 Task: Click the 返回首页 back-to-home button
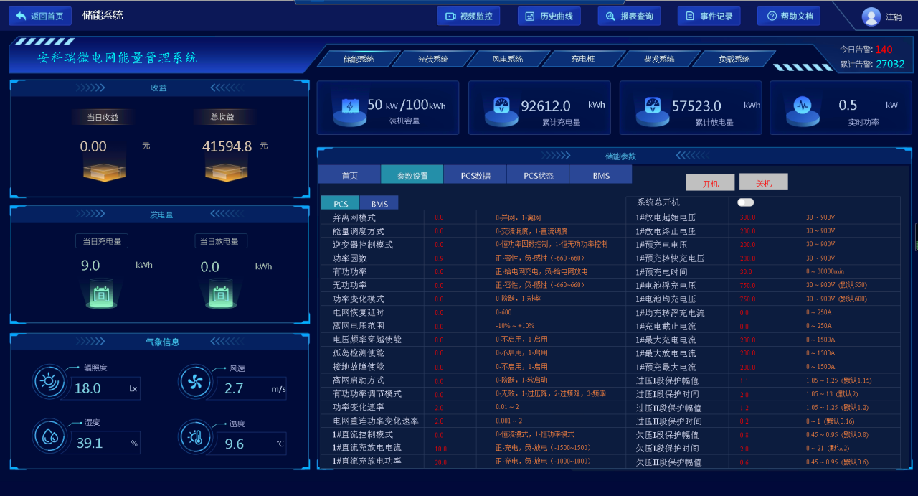[x=40, y=16]
